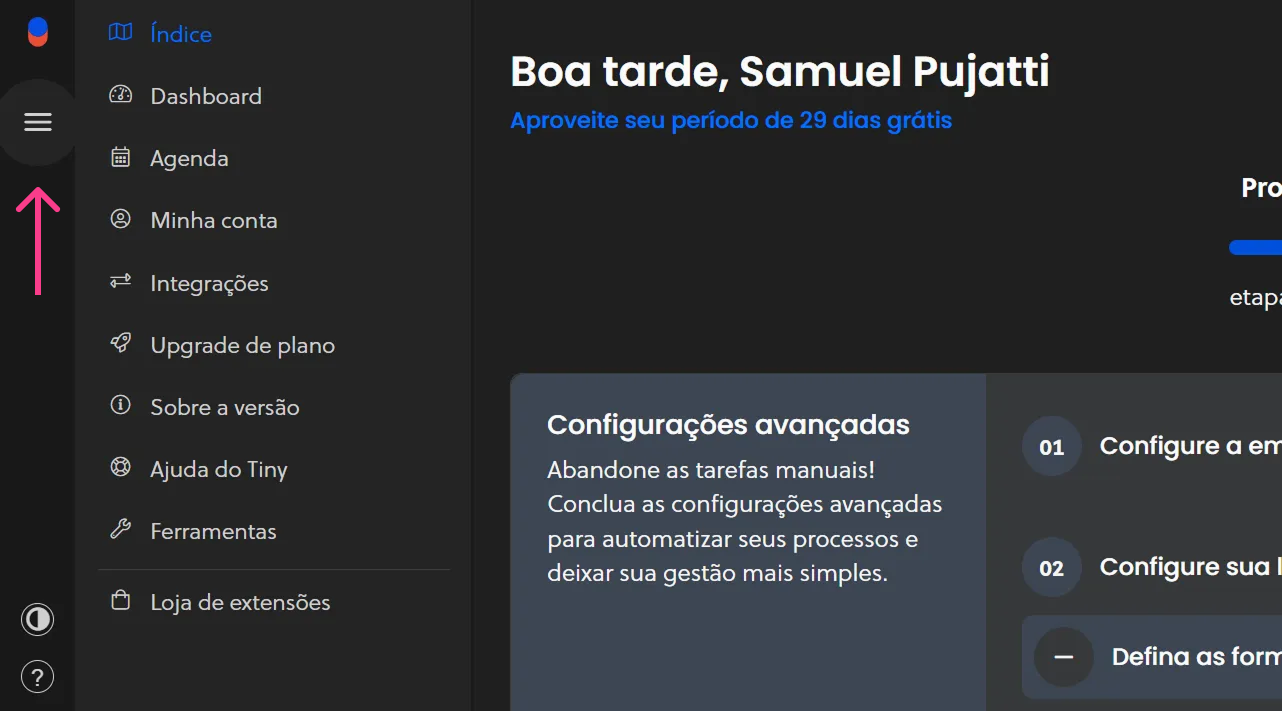Click the Configurações avançadas card heading
Image resolution: width=1282 pixels, height=711 pixels.
coord(728,425)
